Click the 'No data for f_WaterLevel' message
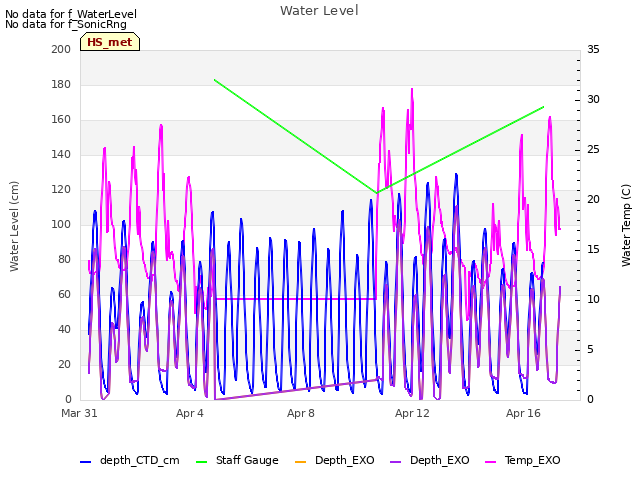 pyautogui.click(x=71, y=14)
